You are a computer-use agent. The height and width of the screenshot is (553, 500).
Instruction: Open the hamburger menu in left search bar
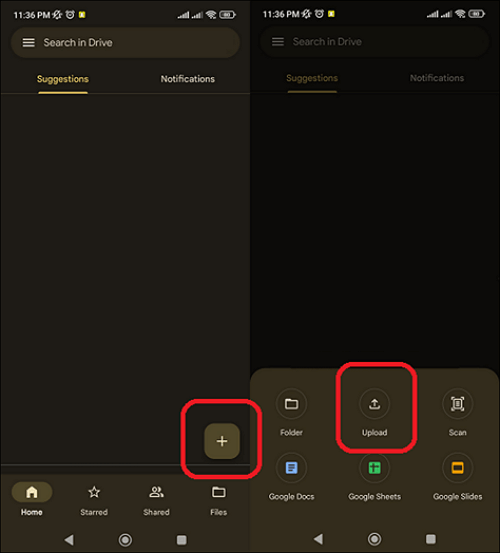click(x=29, y=43)
